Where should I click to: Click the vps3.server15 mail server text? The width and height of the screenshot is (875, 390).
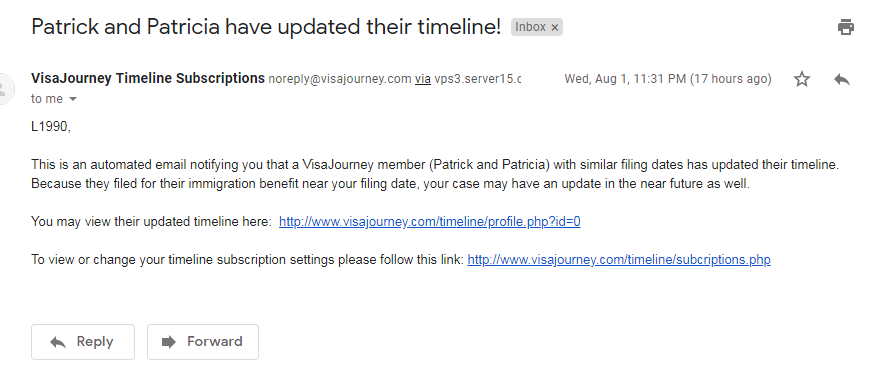(478, 79)
